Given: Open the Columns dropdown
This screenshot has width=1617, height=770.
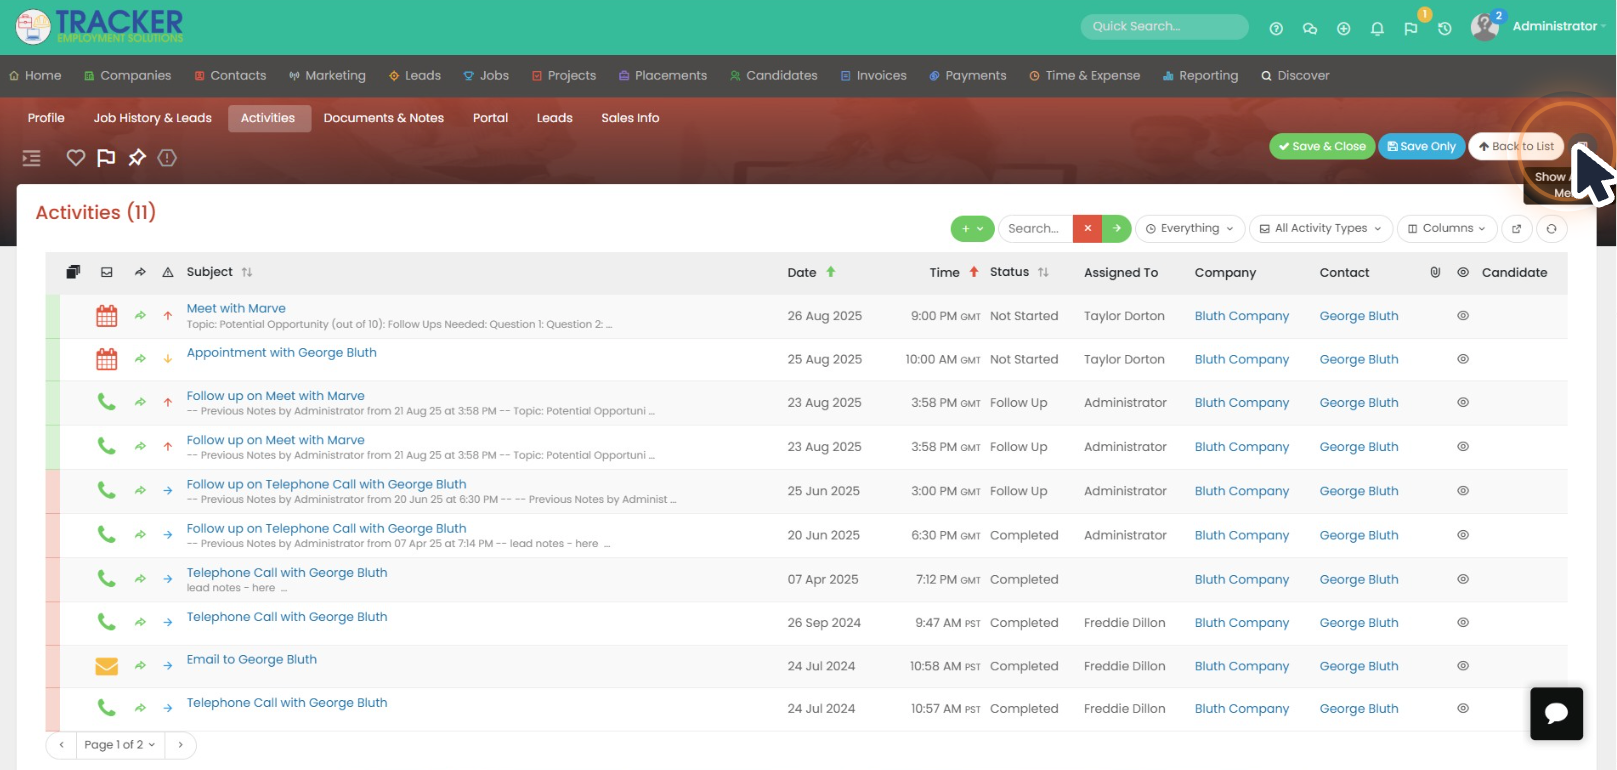Looking at the screenshot, I should (1447, 229).
